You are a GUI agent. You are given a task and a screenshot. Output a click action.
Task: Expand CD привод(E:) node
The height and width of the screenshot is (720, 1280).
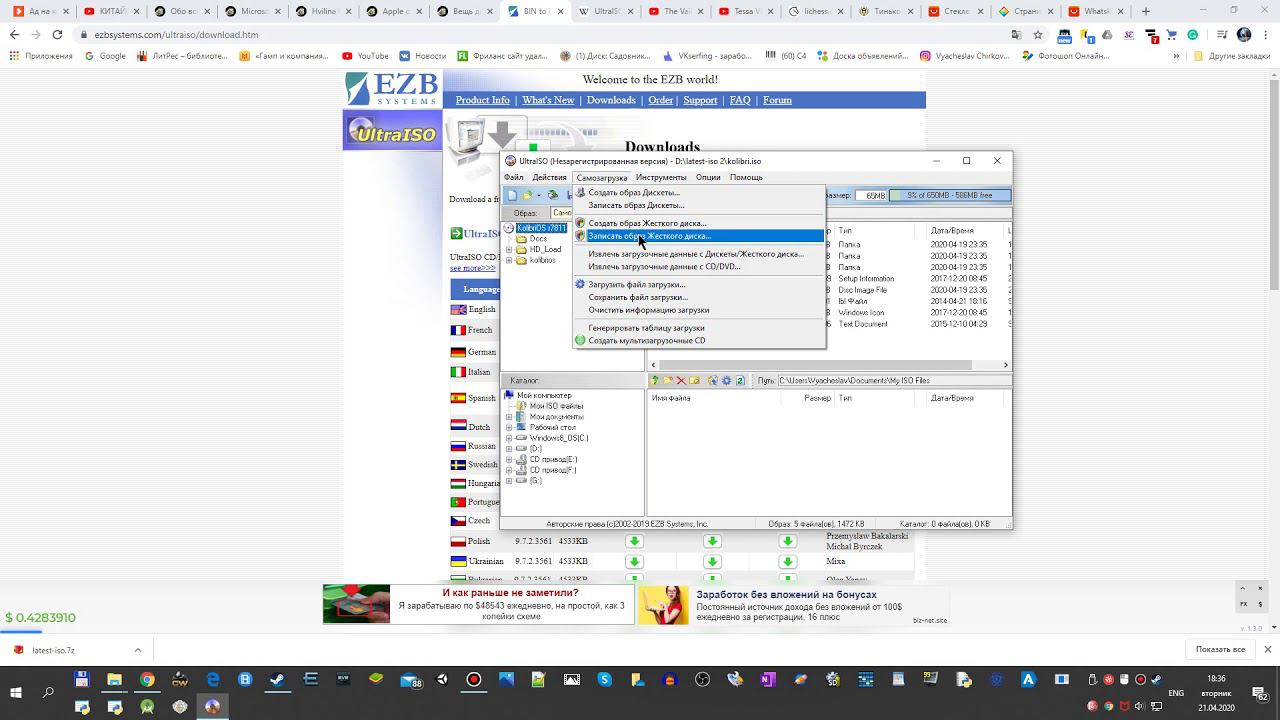pos(509,459)
